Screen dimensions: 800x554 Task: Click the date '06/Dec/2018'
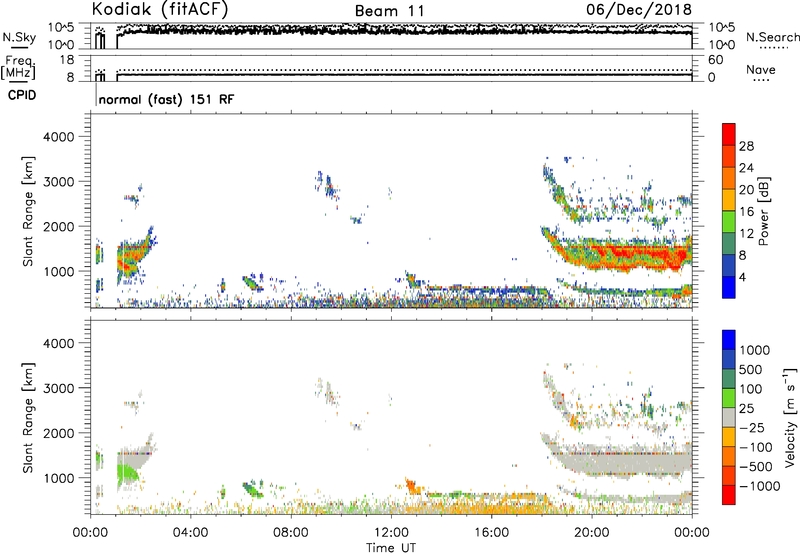tap(639, 9)
